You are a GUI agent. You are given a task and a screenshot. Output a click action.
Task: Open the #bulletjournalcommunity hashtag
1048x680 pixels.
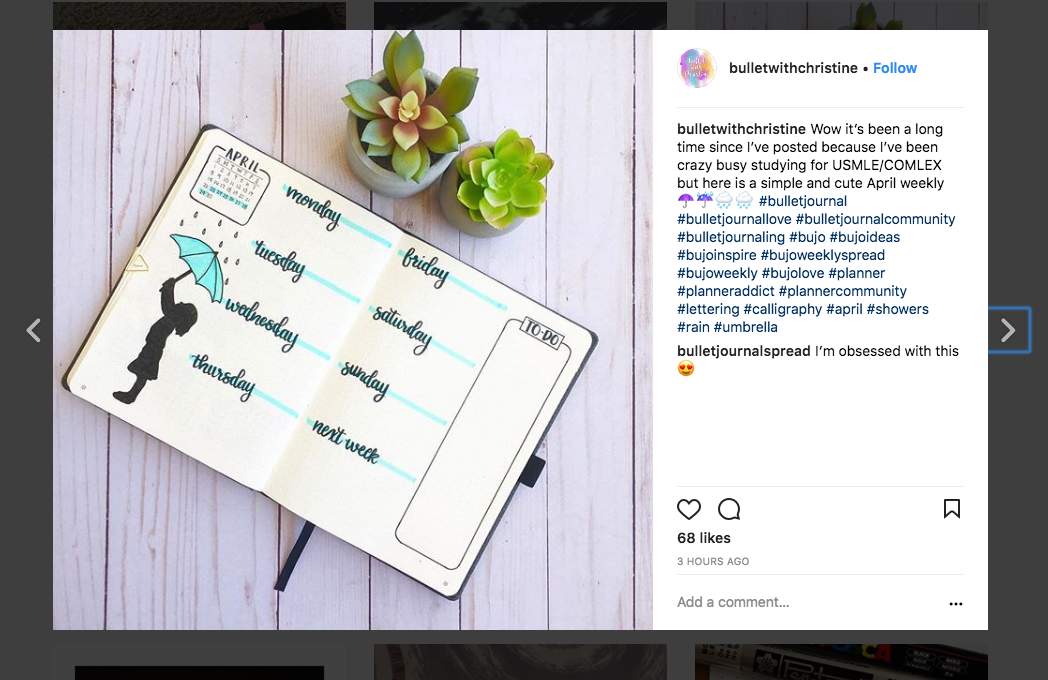(876, 219)
